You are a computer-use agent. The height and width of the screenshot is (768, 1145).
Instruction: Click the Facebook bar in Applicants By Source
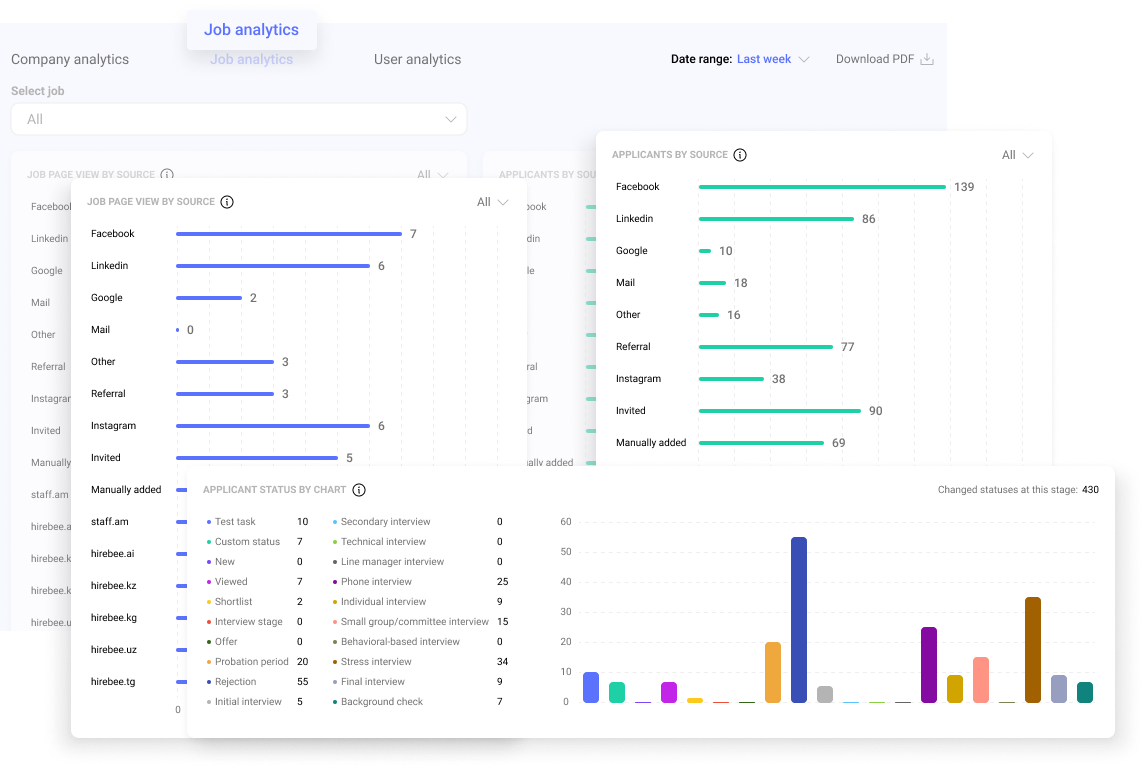[821, 187]
